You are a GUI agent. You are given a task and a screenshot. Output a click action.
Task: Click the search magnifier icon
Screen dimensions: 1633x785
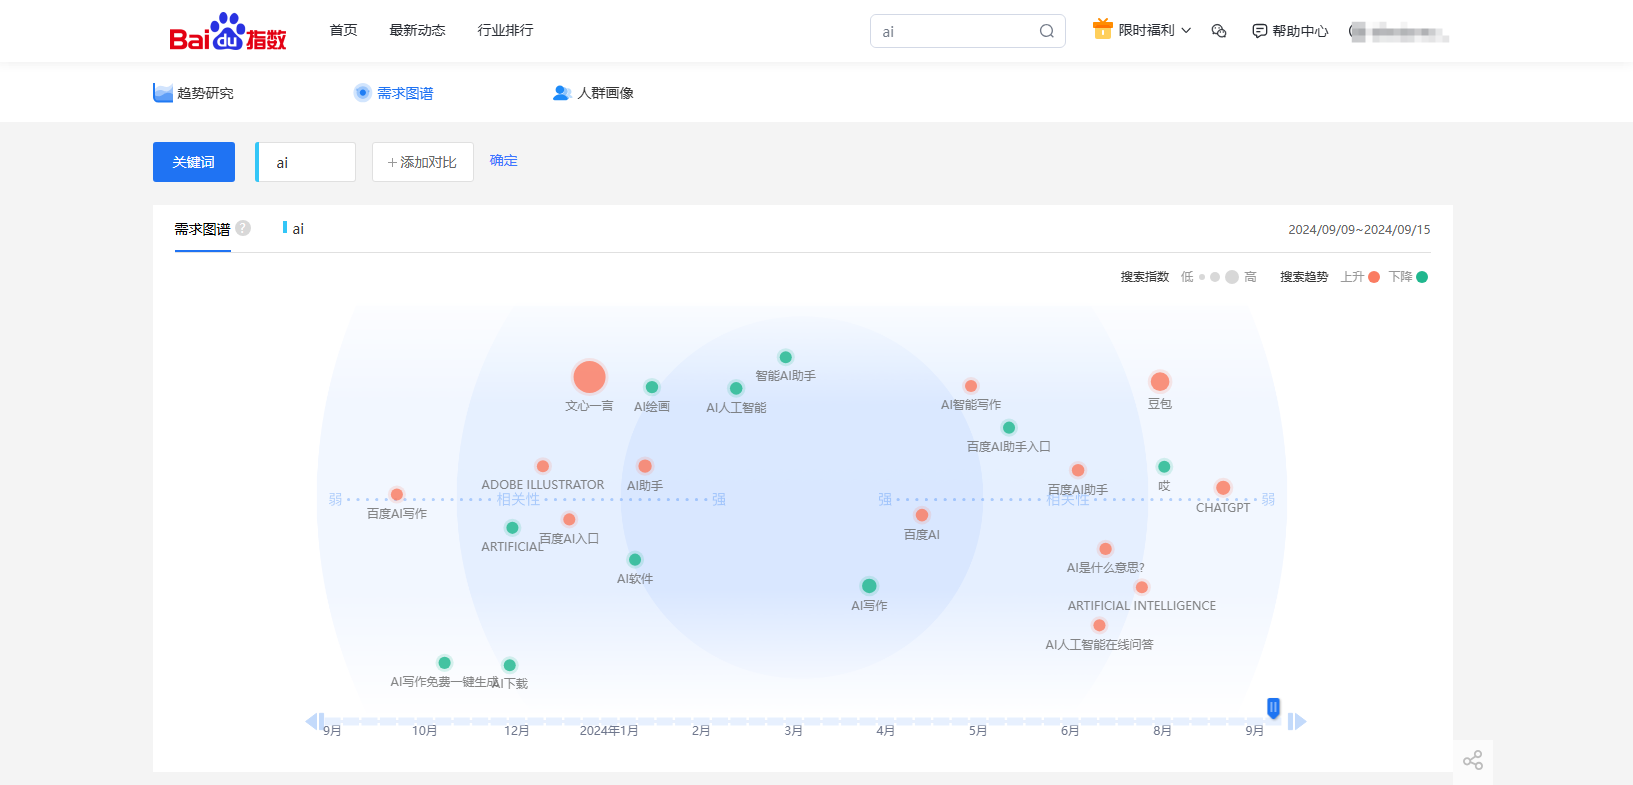(1046, 31)
